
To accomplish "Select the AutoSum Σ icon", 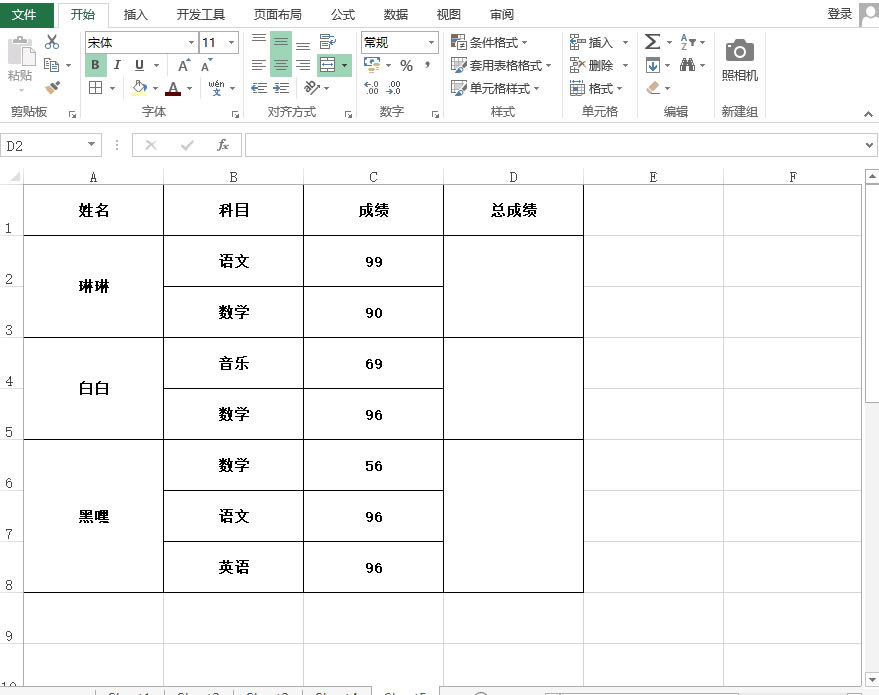I will pyautogui.click(x=655, y=42).
